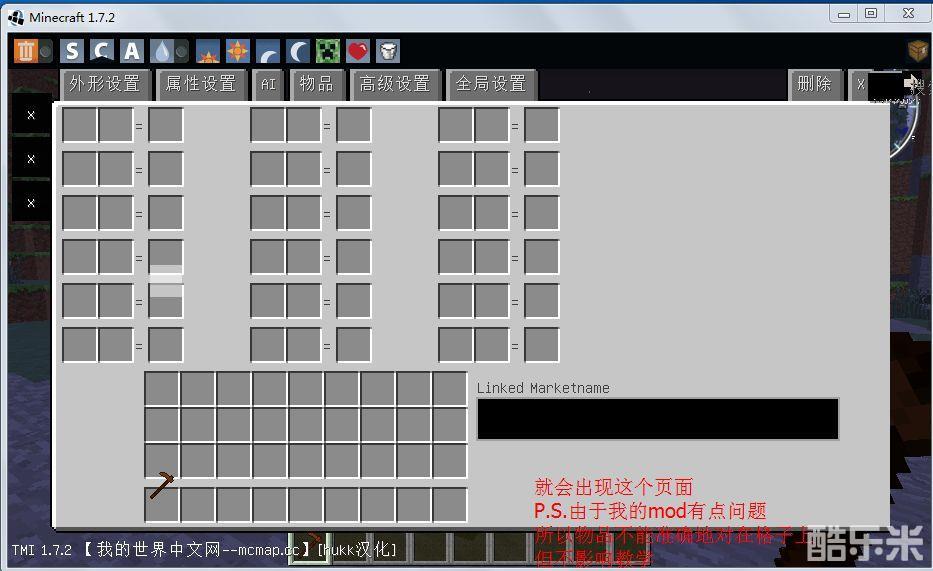Image resolution: width=933 pixels, height=571 pixels.
Task: Click the rain water-drop icon
Action: [x=162, y=51]
